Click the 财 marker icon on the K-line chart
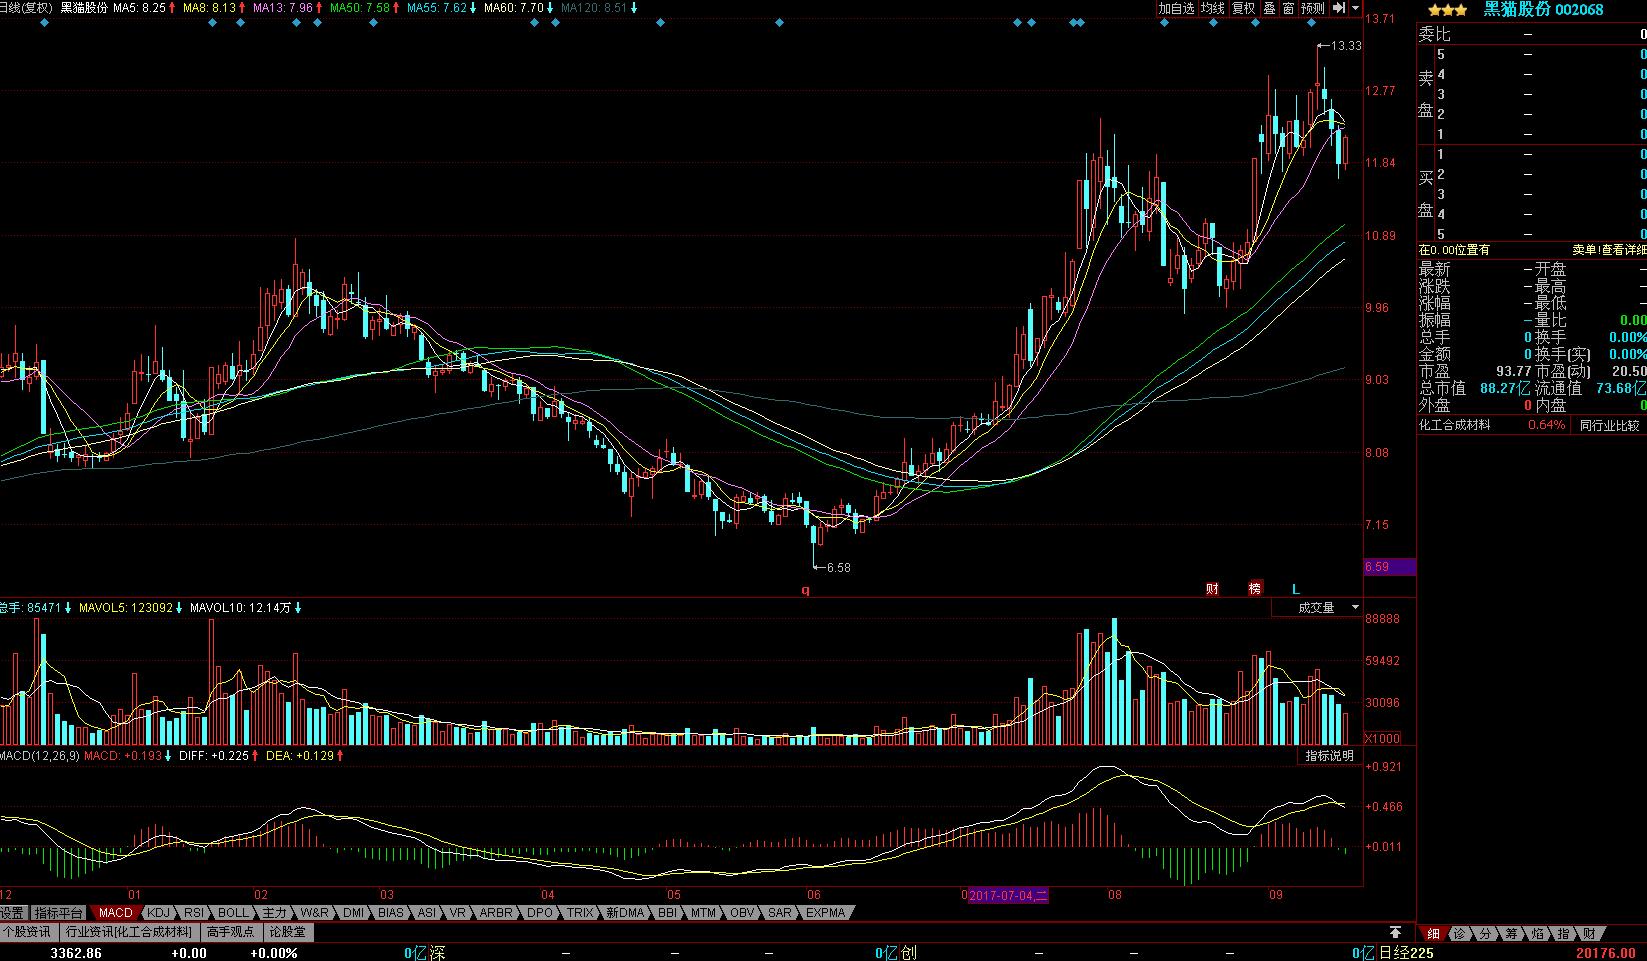Viewport: 1647px width, 961px height. [1212, 589]
